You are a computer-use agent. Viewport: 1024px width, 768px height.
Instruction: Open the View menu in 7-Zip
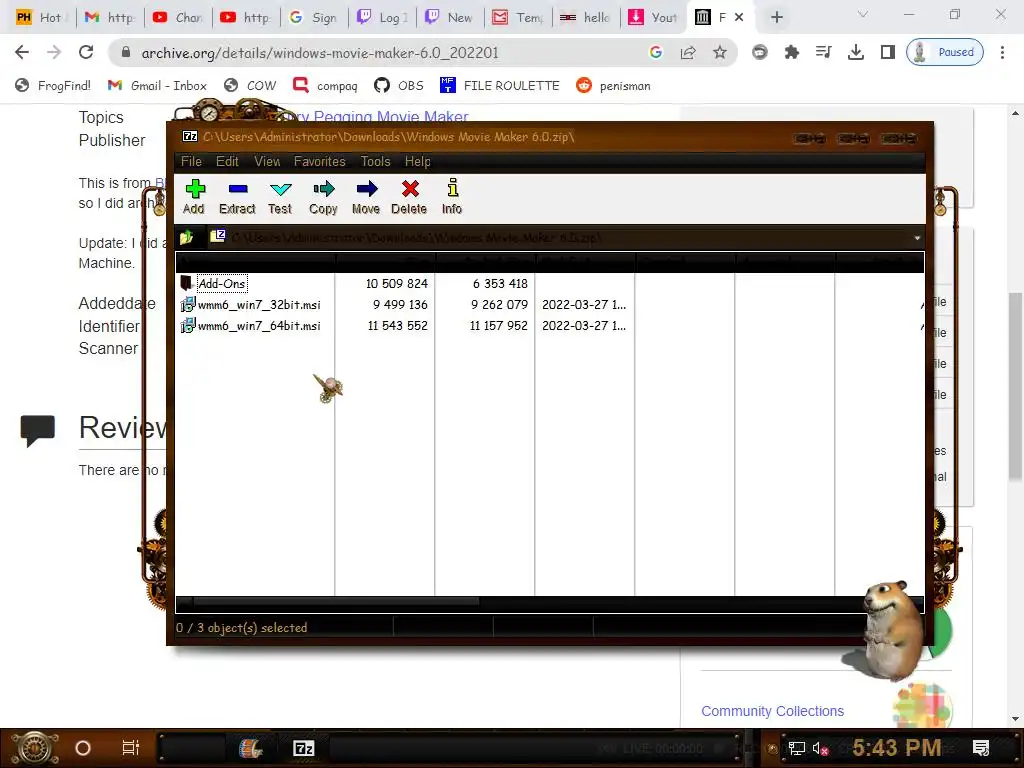(x=267, y=161)
